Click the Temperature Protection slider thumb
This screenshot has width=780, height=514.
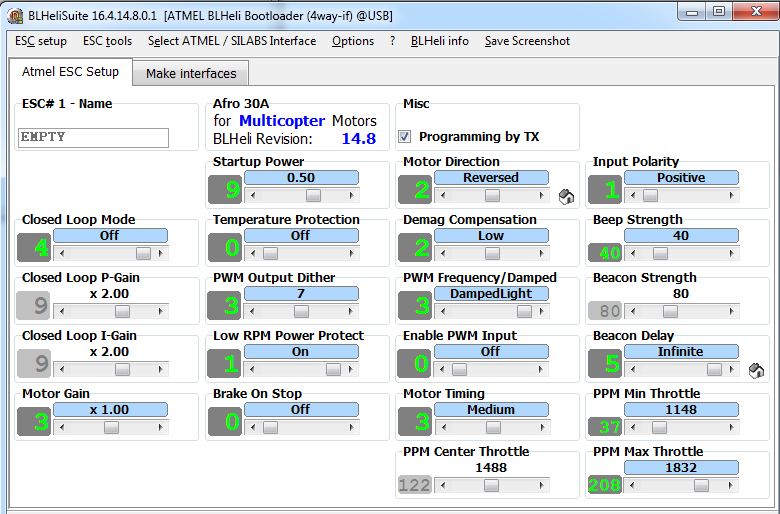tap(270, 254)
